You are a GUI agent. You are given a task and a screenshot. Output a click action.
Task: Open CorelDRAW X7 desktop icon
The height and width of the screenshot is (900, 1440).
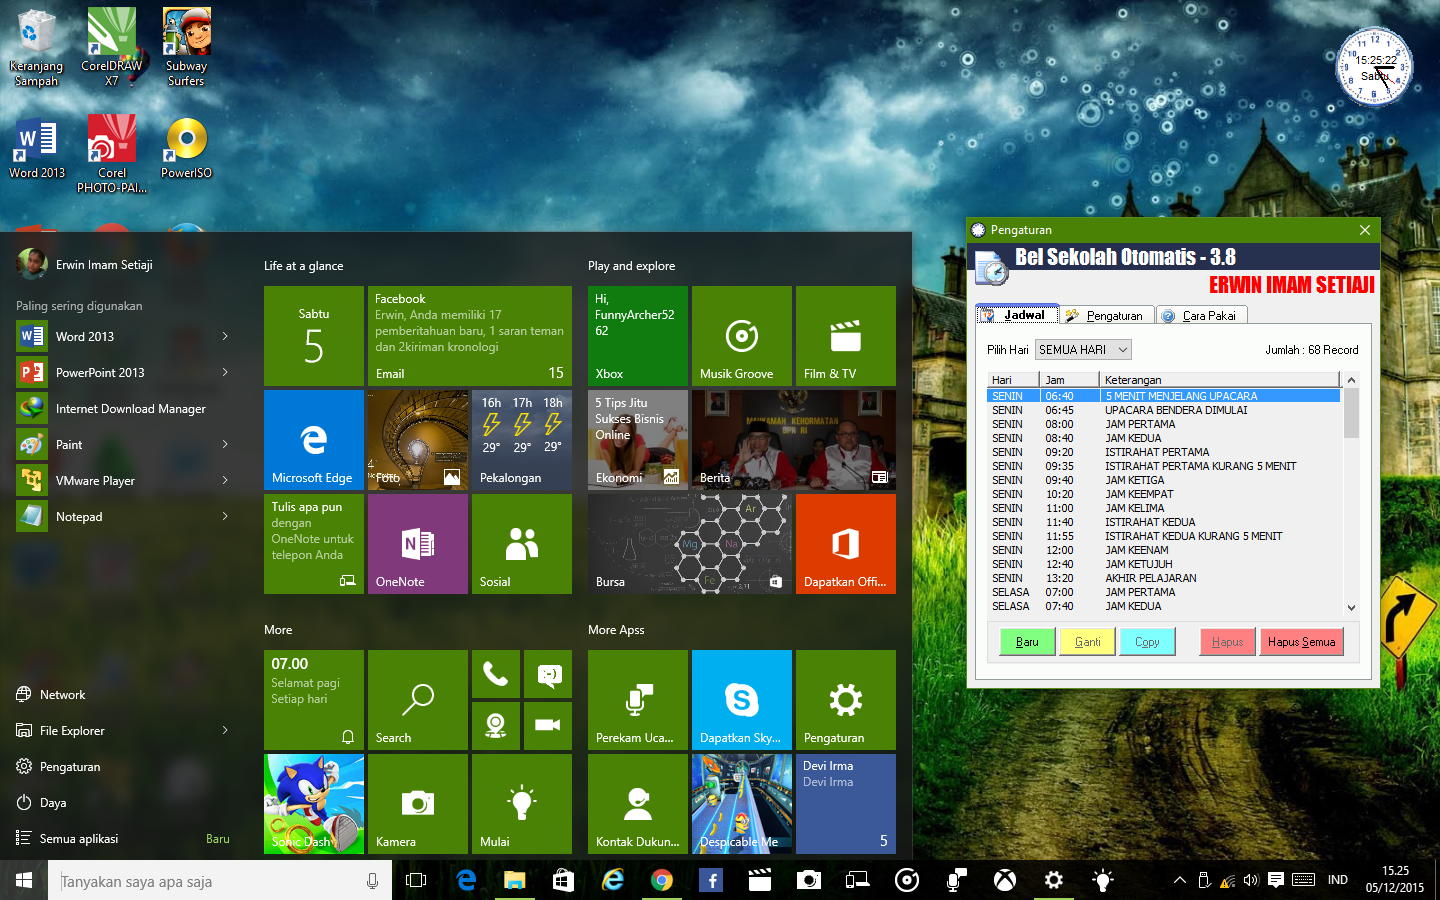click(x=111, y=47)
